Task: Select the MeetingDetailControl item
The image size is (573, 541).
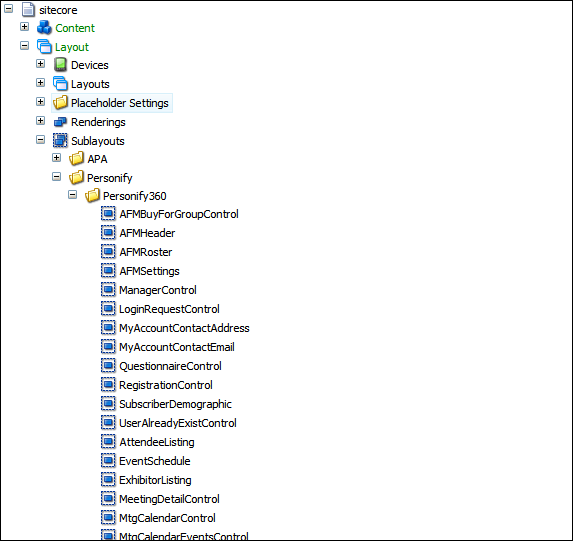Action: (169, 499)
